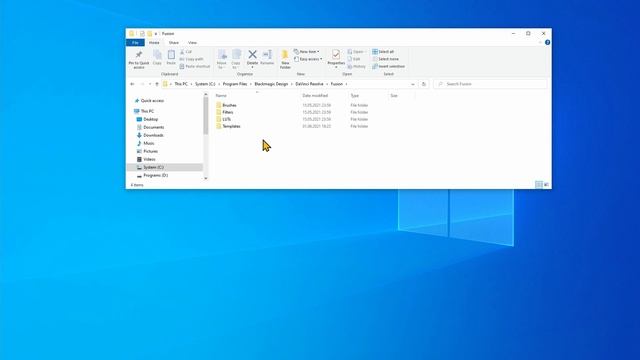Select the Brushes folder
Viewport: 640px width, 360px height.
pos(229,105)
